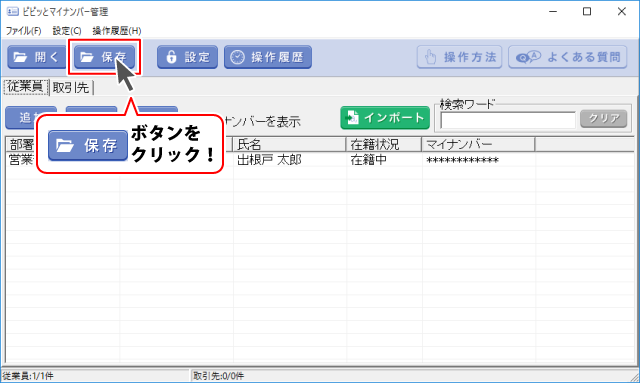This screenshot has width=640, height=383.
Task: Click the クリア button beside search field
Action: [x=604, y=118]
